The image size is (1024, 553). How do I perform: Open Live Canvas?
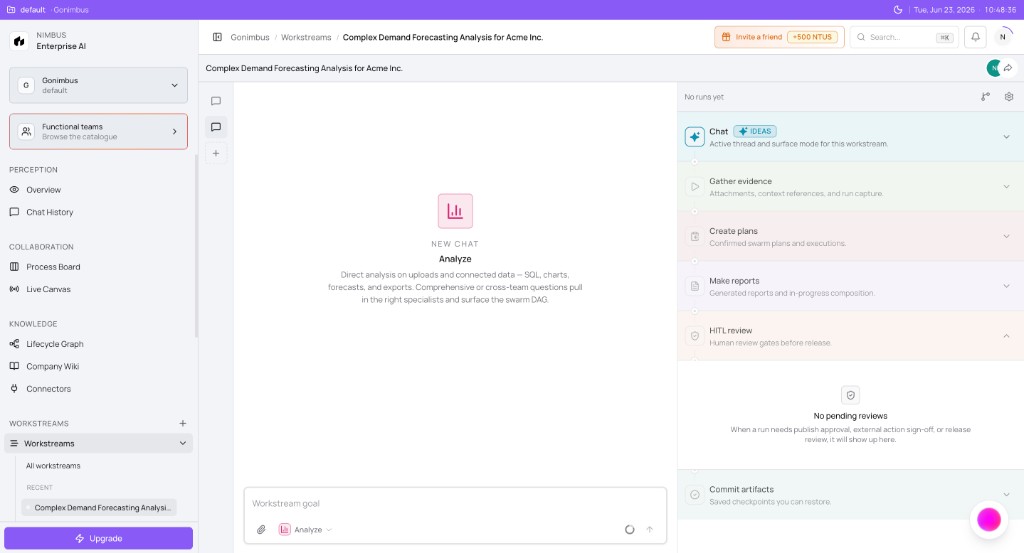coord(48,289)
